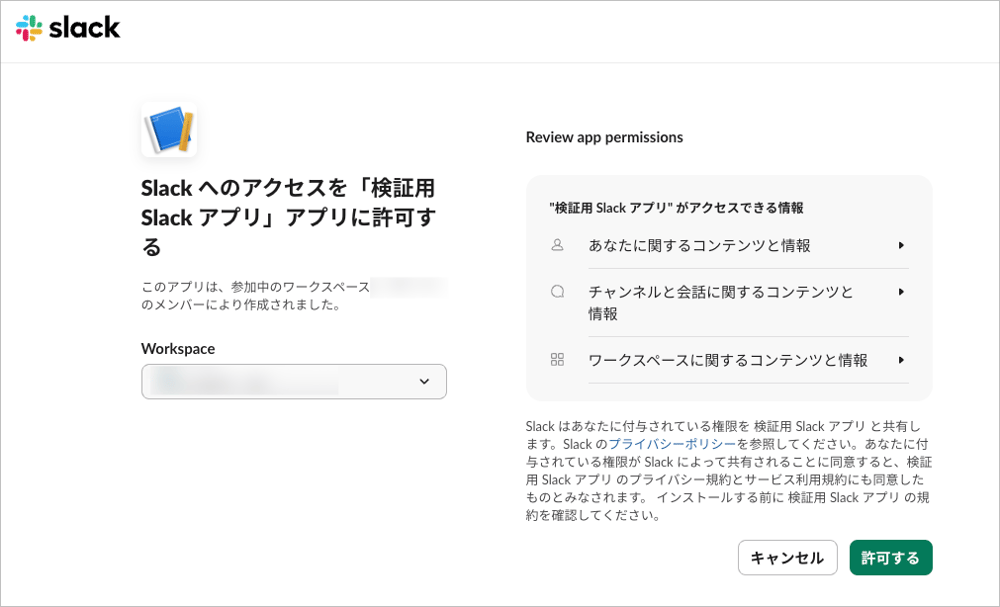Open the Workspace dropdown
1000x607 pixels.
(x=294, y=381)
